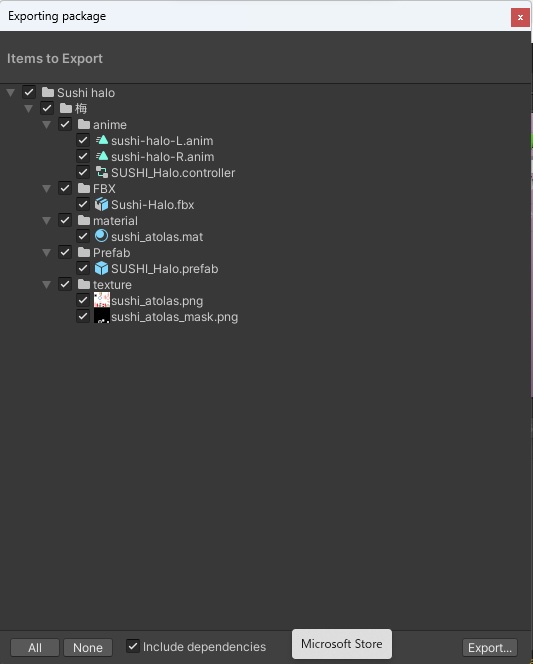Image resolution: width=533 pixels, height=664 pixels.
Task: Click the SUSHI_Halo.controller animator icon
Action: (102, 172)
